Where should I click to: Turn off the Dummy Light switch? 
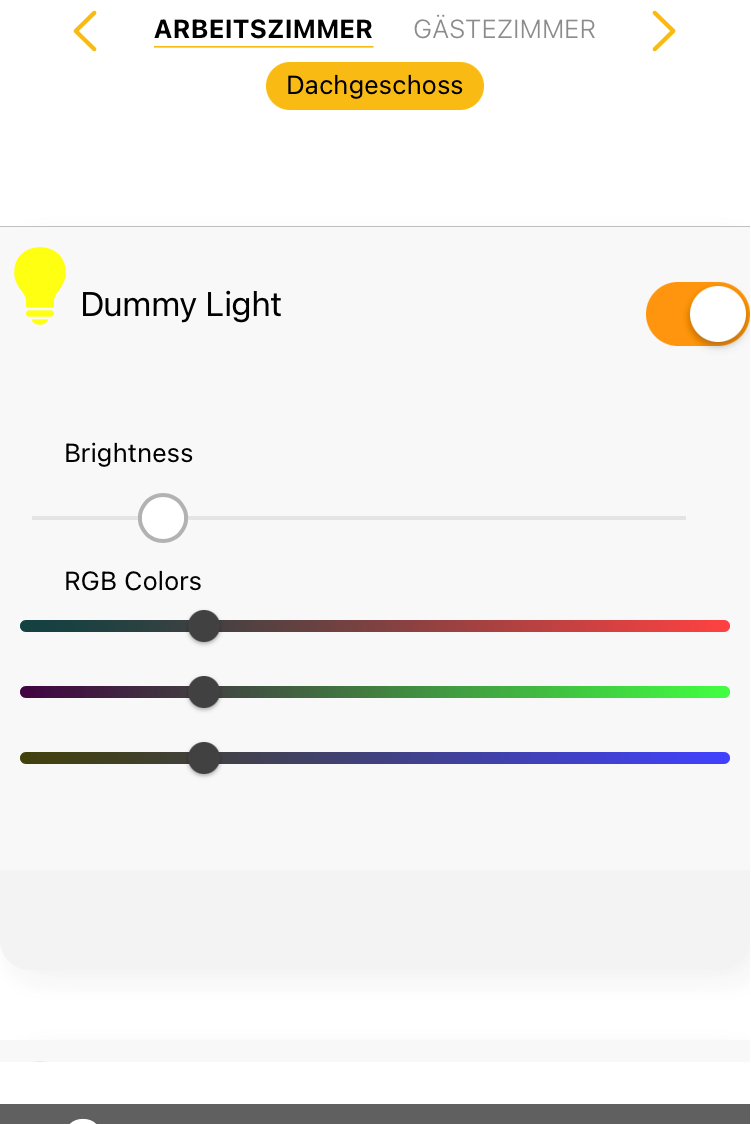pos(697,314)
